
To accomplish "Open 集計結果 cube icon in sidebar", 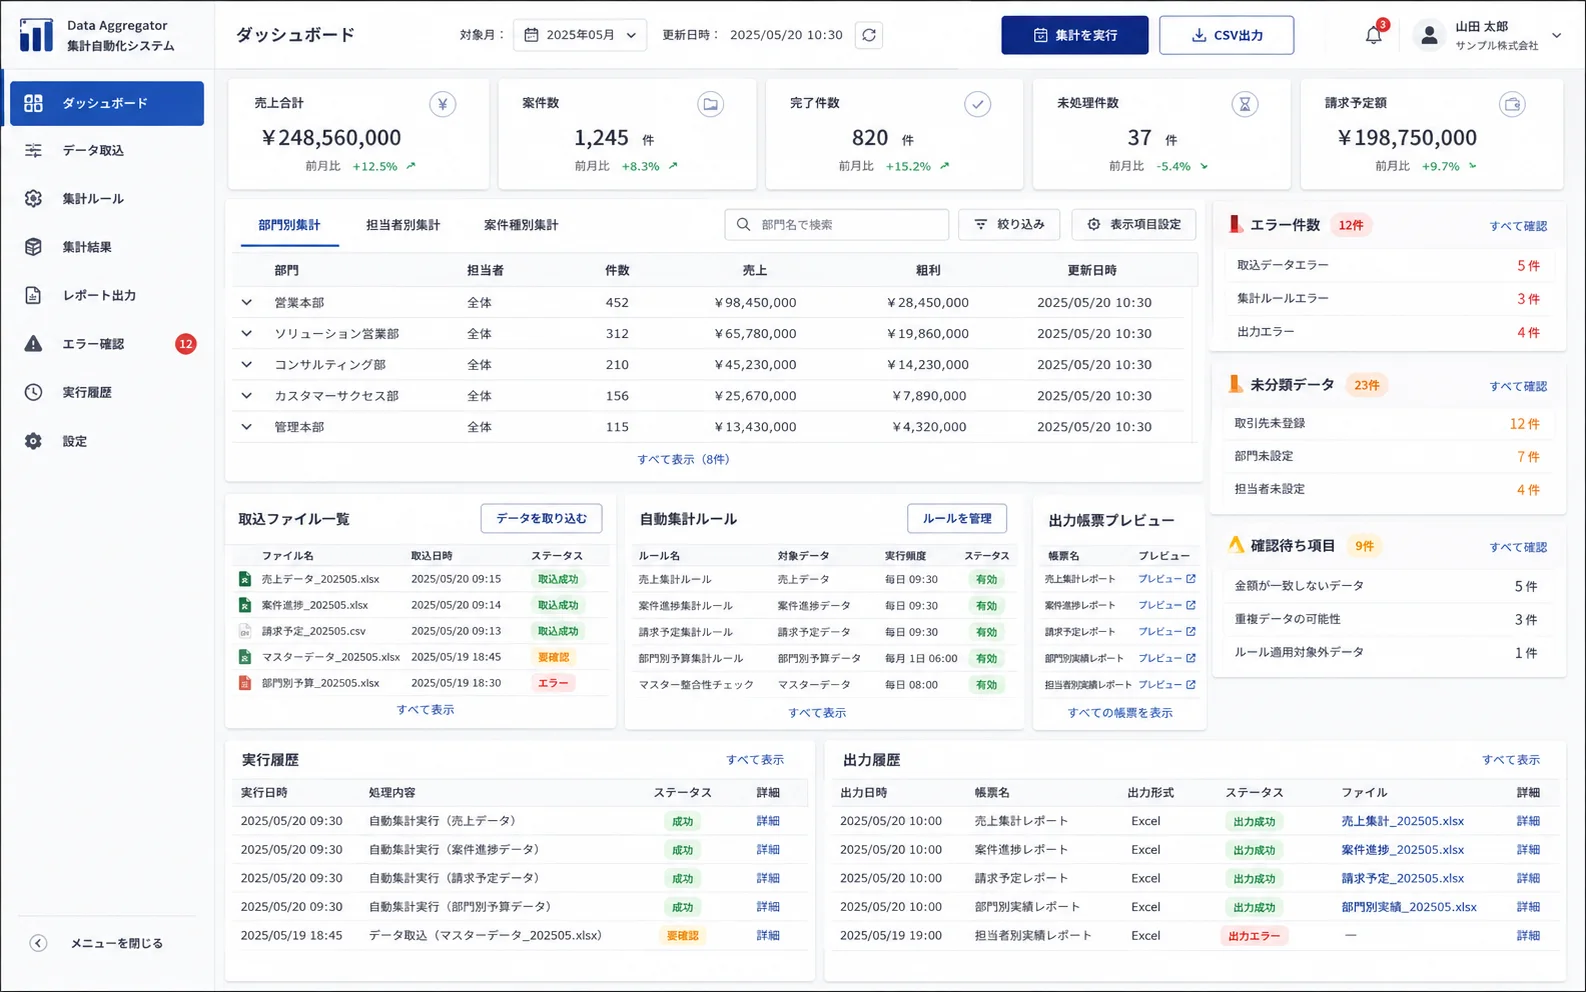I will (33, 247).
